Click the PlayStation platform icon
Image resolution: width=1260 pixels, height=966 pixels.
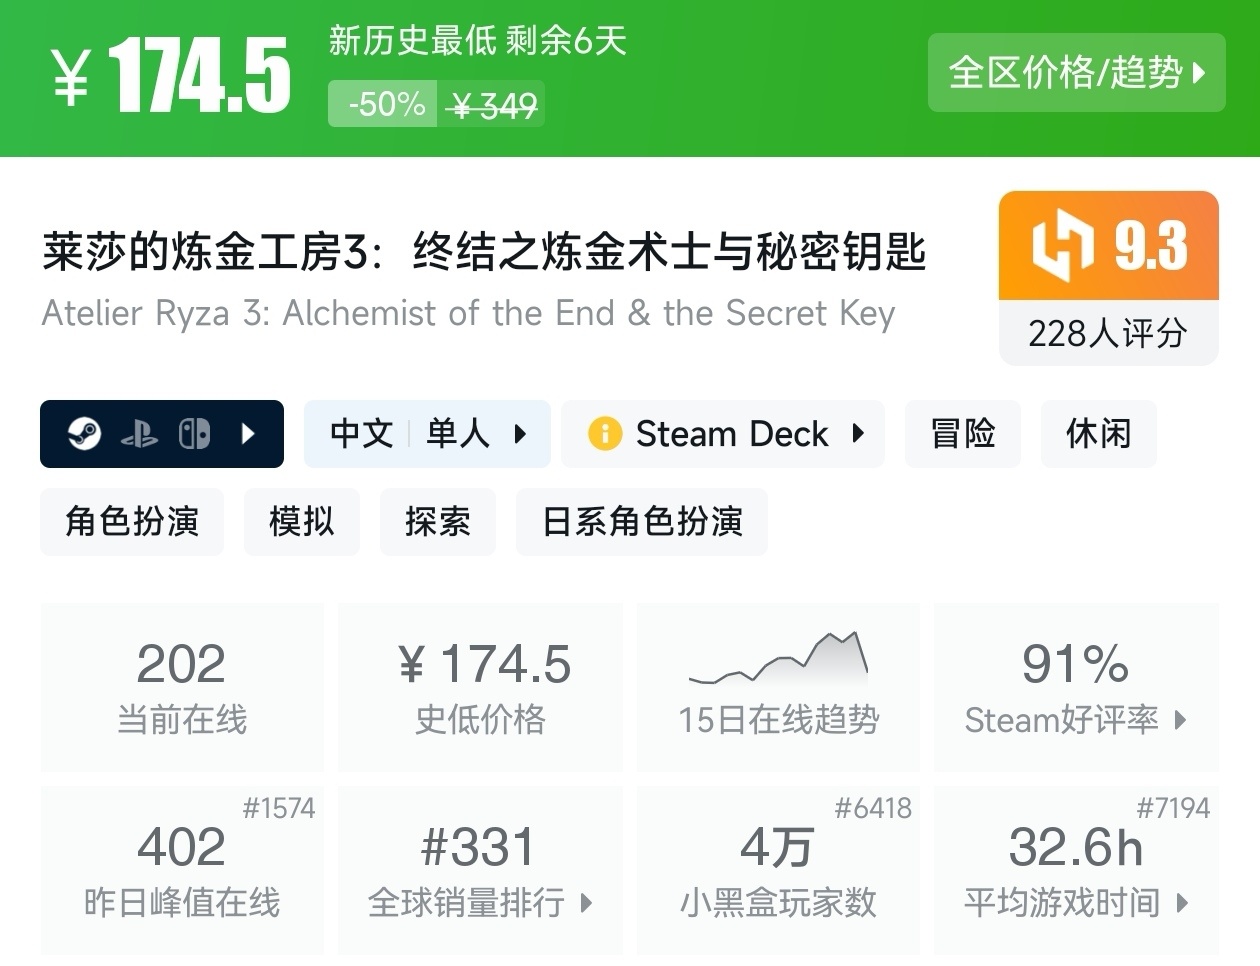[x=139, y=434]
